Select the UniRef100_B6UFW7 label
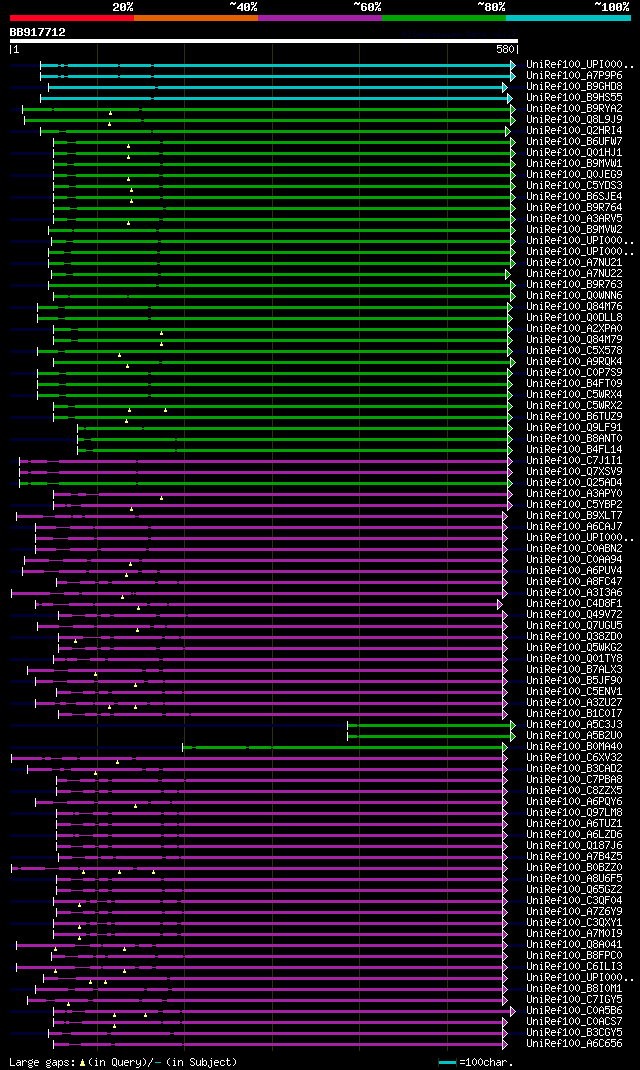This screenshot has height=1070, width=640. tap(574, 141)
